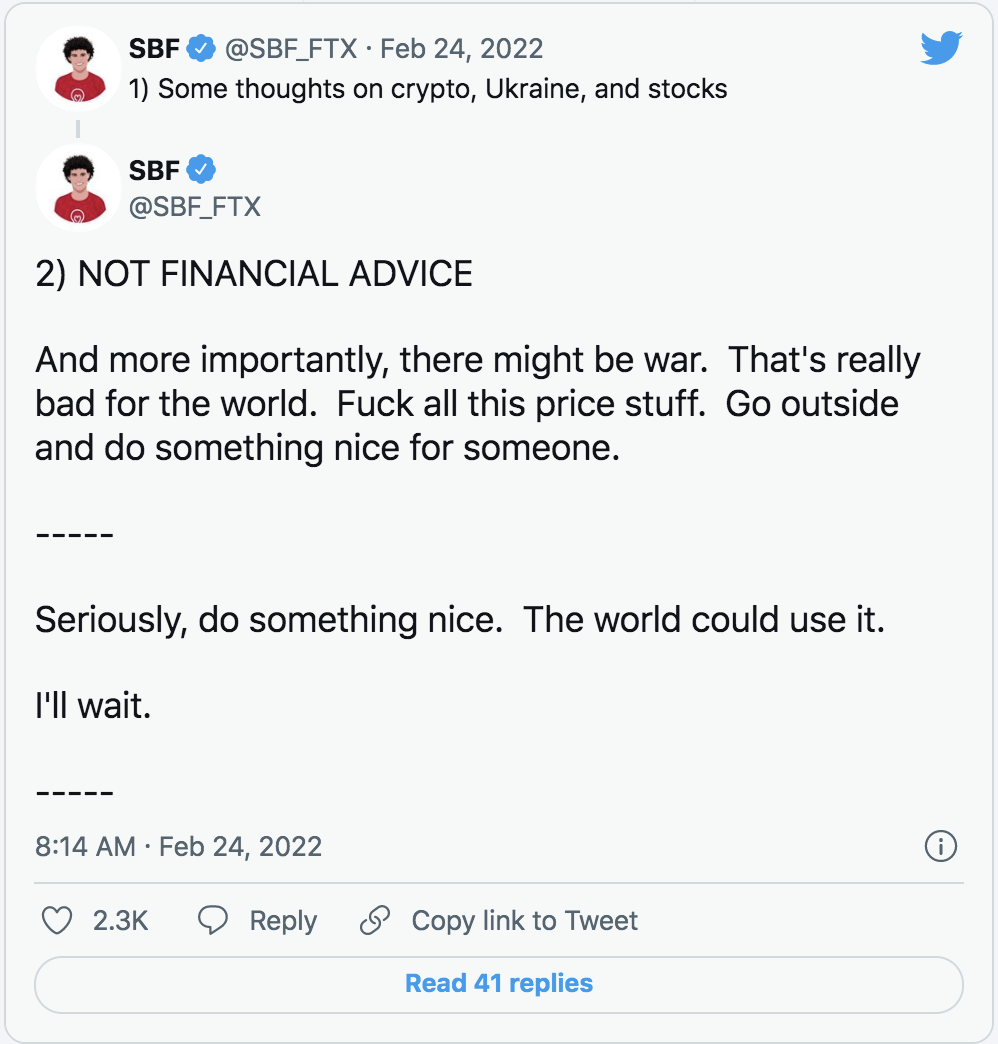
Task: Click the Reply text label
Action: click(x=283, y=920)
